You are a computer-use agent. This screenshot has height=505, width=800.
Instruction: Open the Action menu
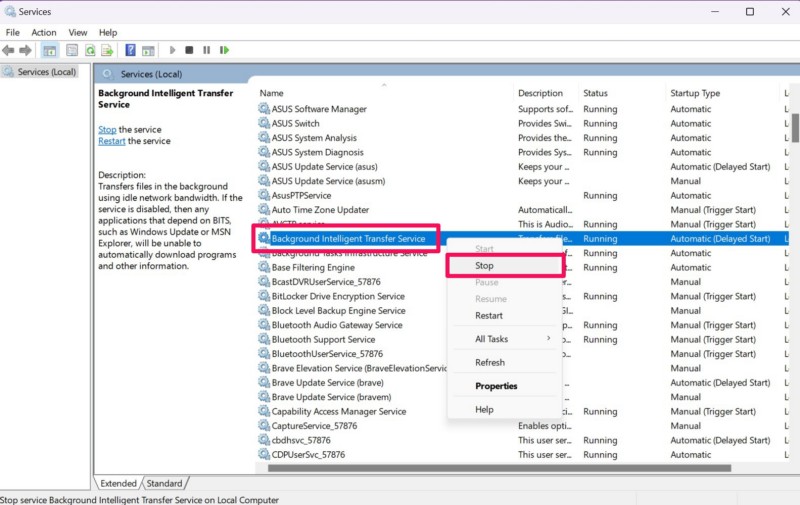(x=44, y=32)
